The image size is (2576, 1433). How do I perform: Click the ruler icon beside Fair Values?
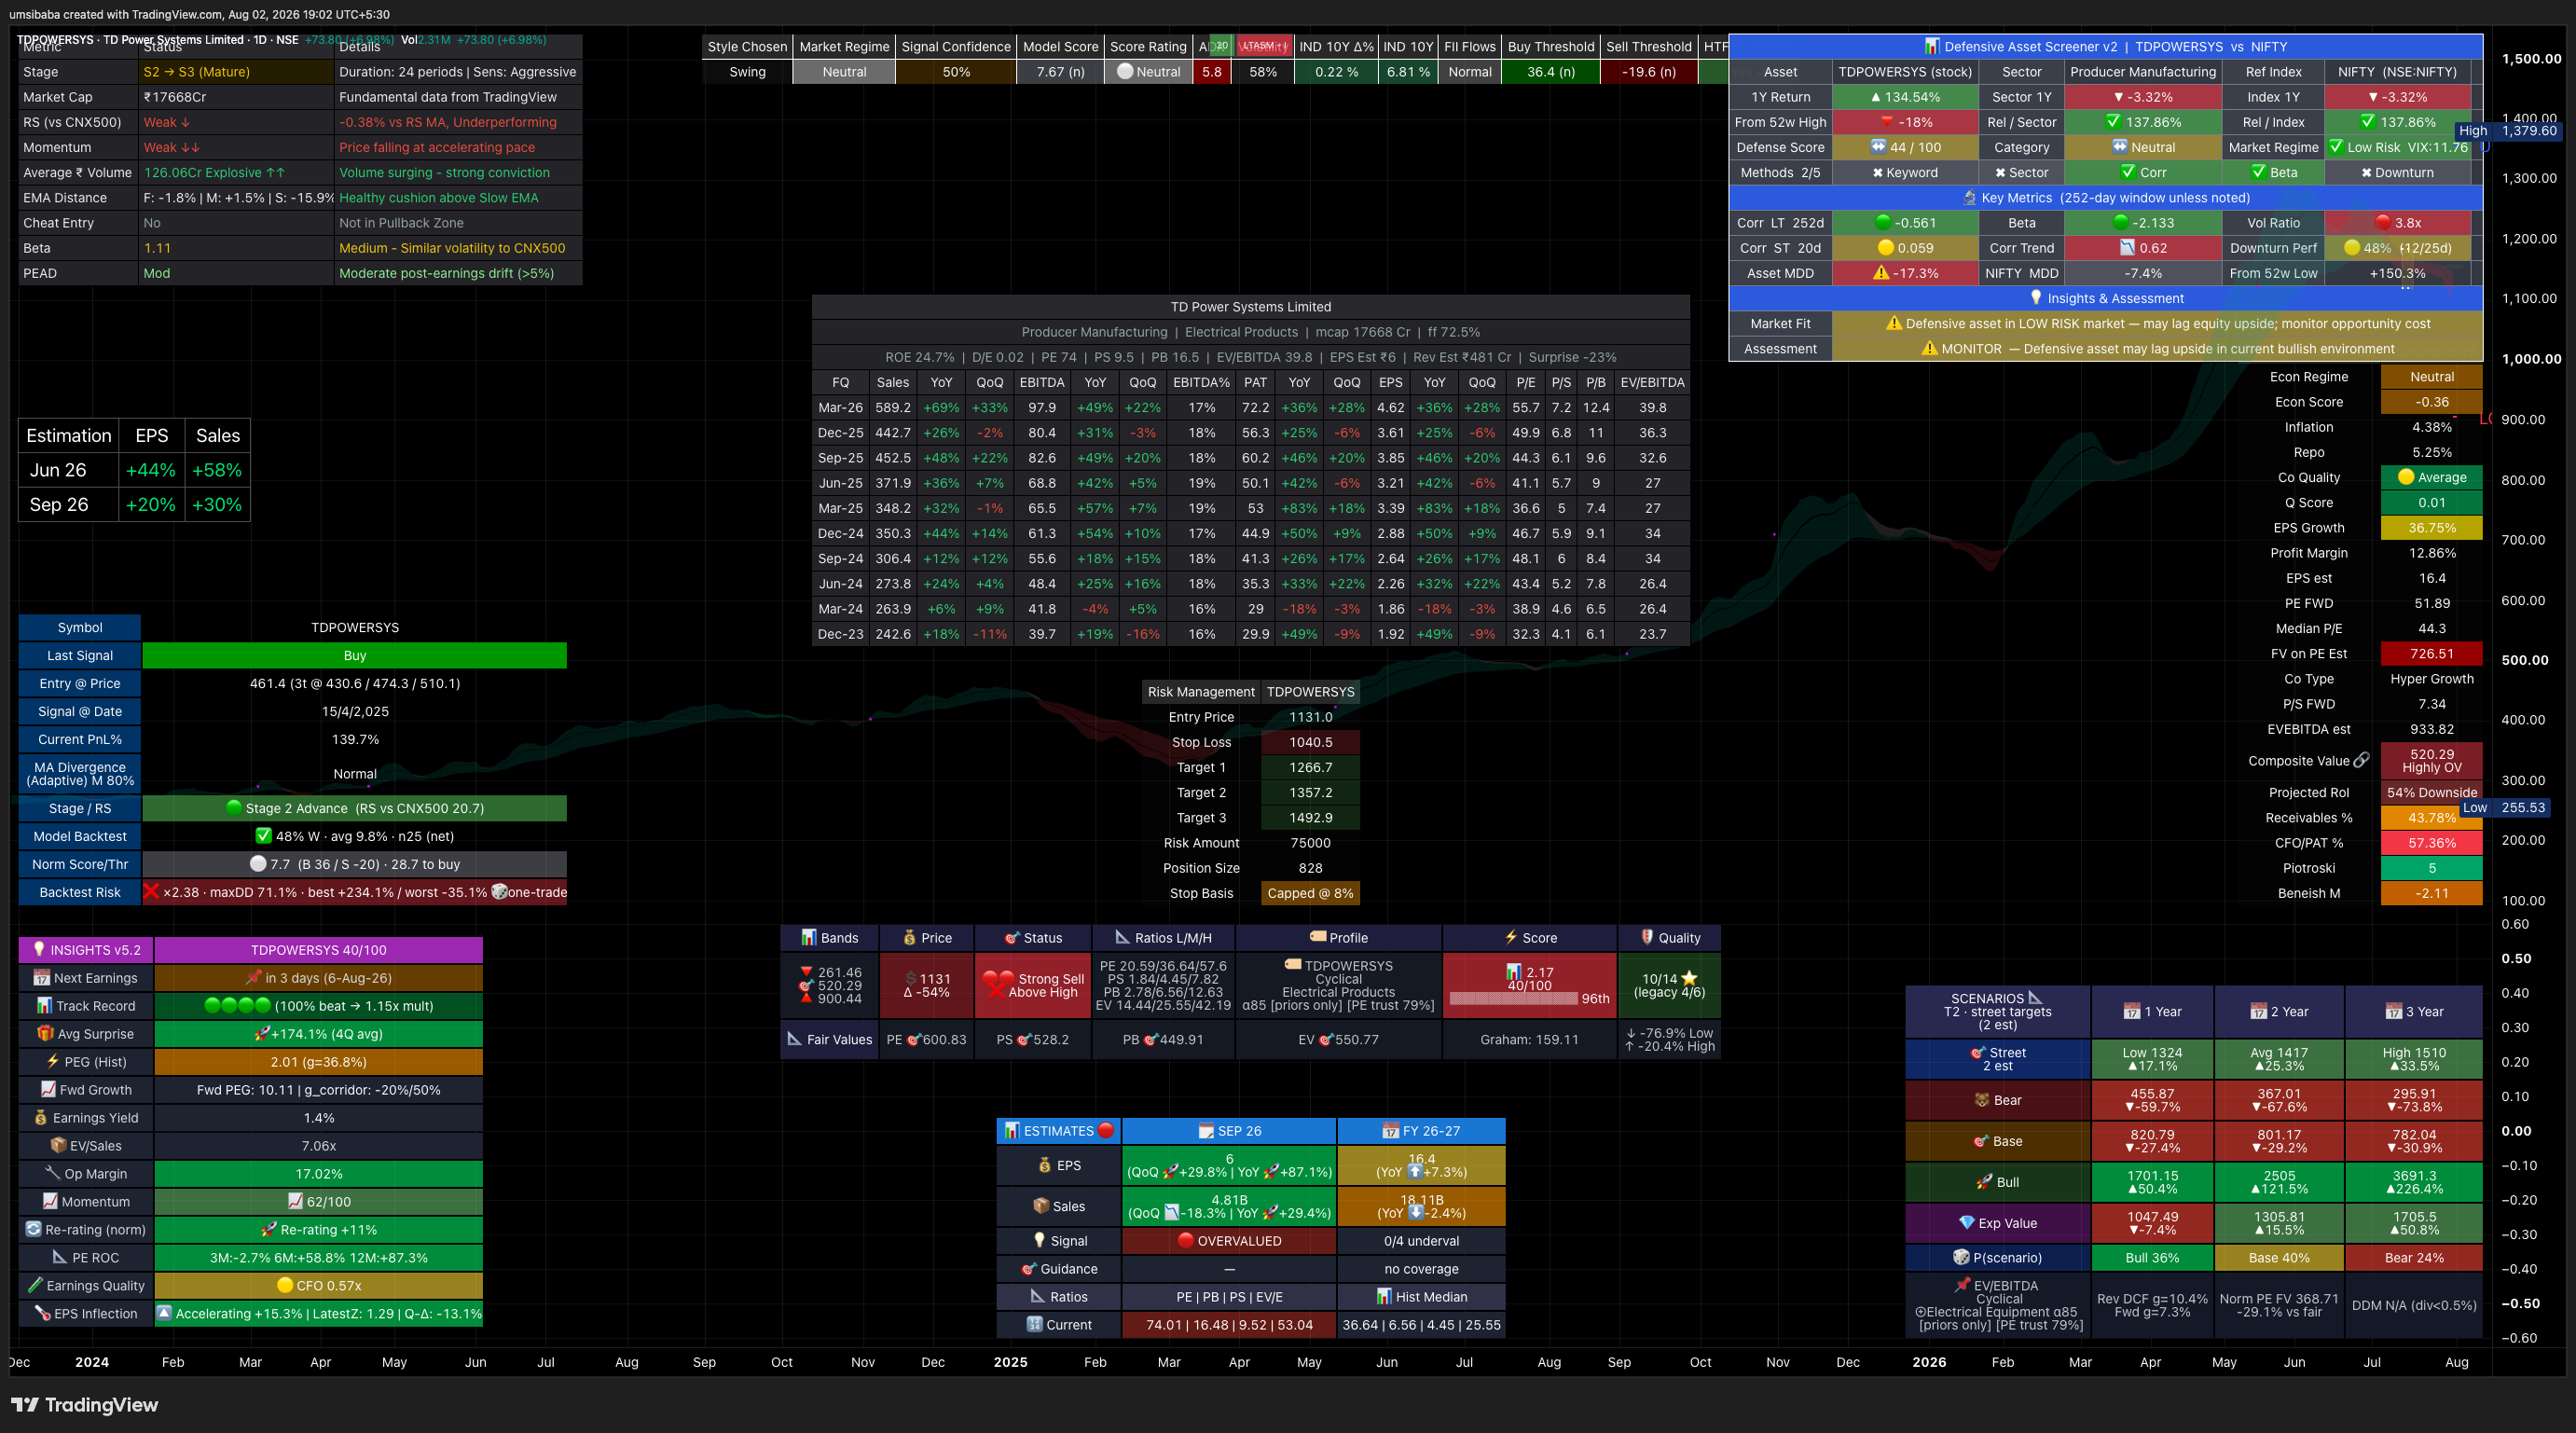click(795, 1040)
